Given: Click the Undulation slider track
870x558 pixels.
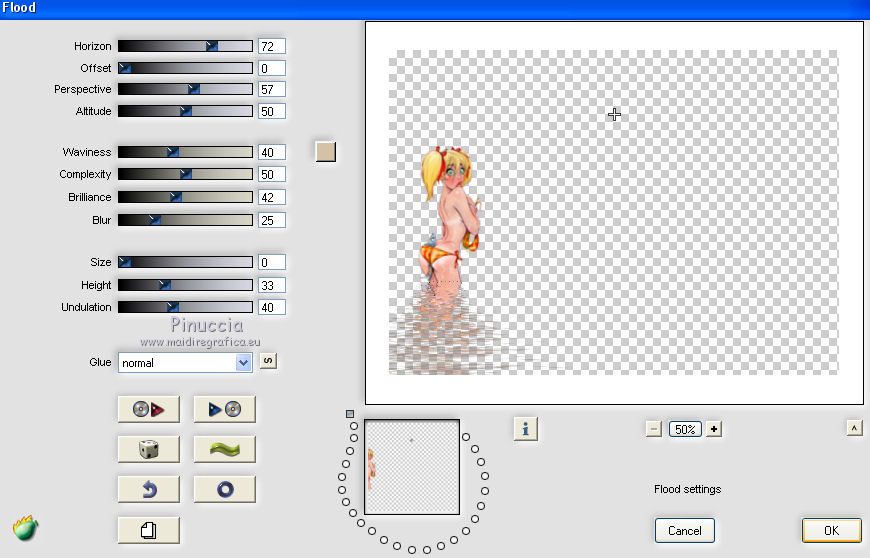Looking at the screenshot, I should tap(185, 307).
